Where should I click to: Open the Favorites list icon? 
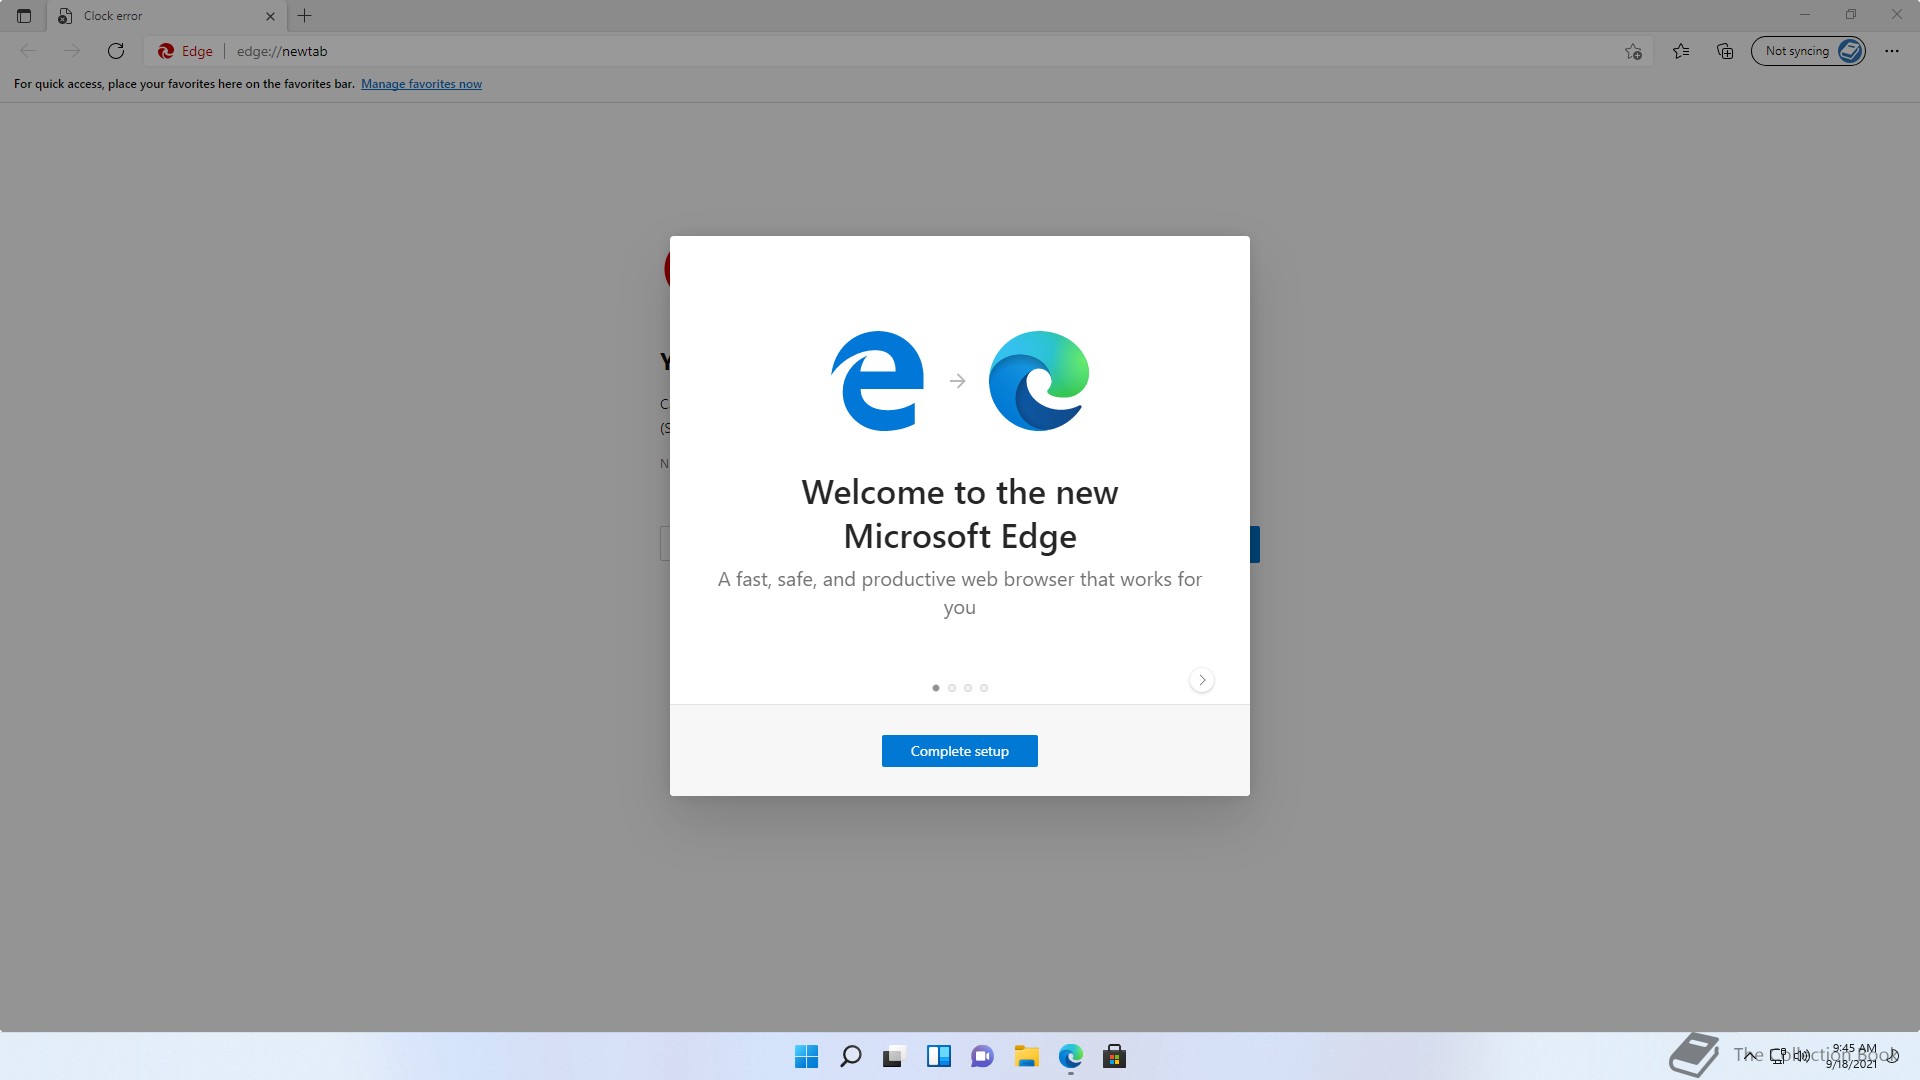point(1681,51)
